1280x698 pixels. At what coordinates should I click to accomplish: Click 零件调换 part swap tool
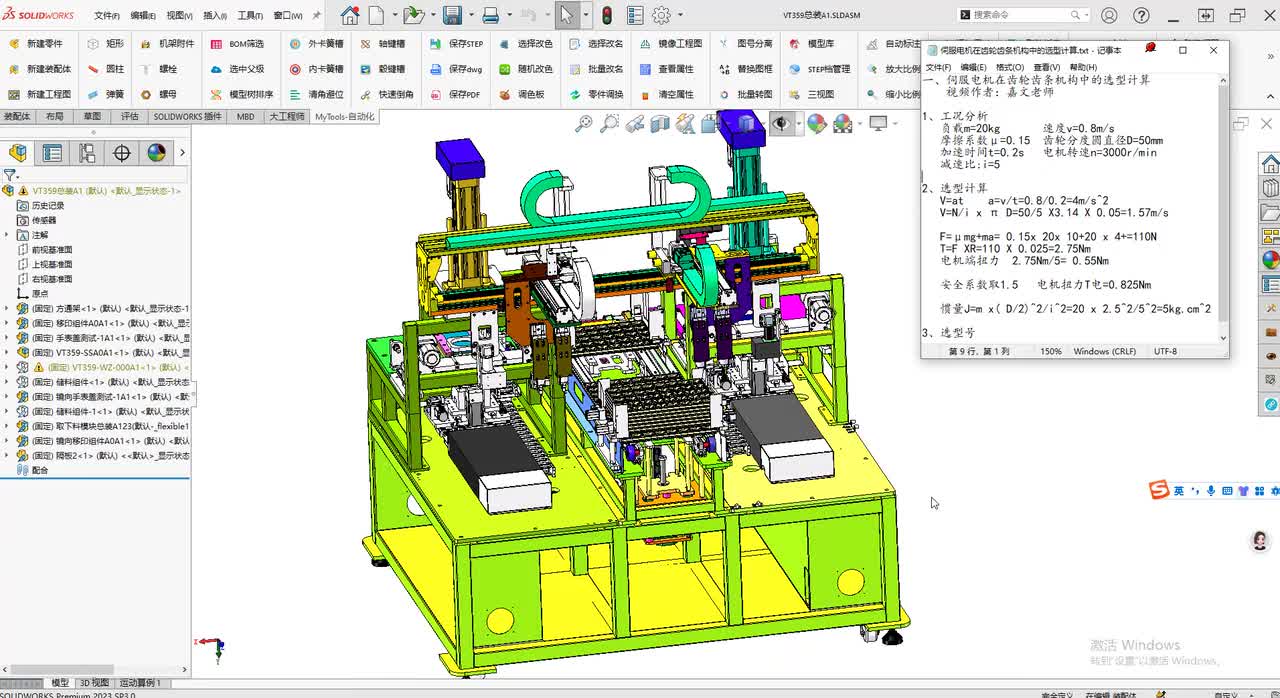click(x=595, y=94)
